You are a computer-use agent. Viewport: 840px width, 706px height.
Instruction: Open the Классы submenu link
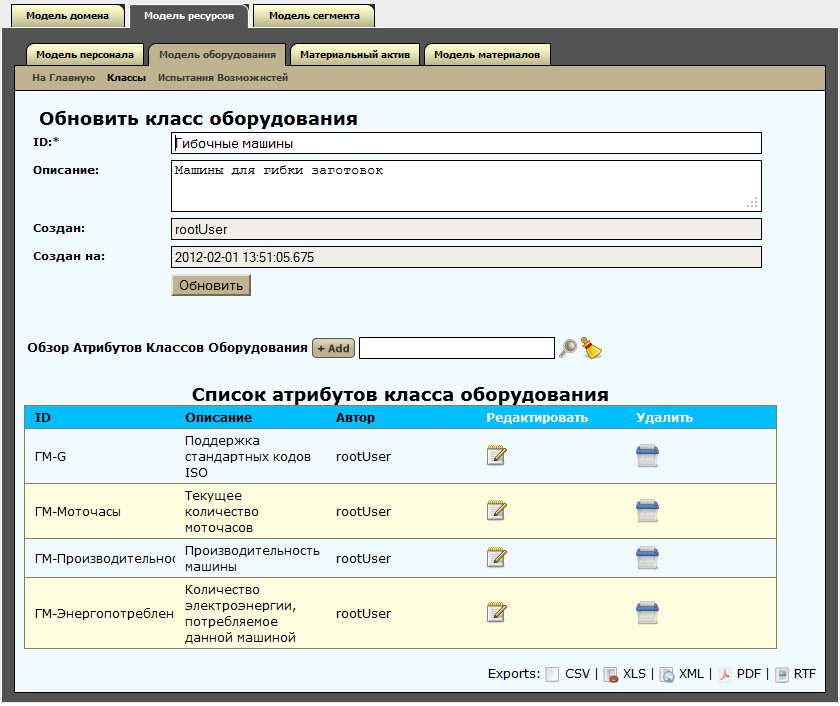coord(126,78)
